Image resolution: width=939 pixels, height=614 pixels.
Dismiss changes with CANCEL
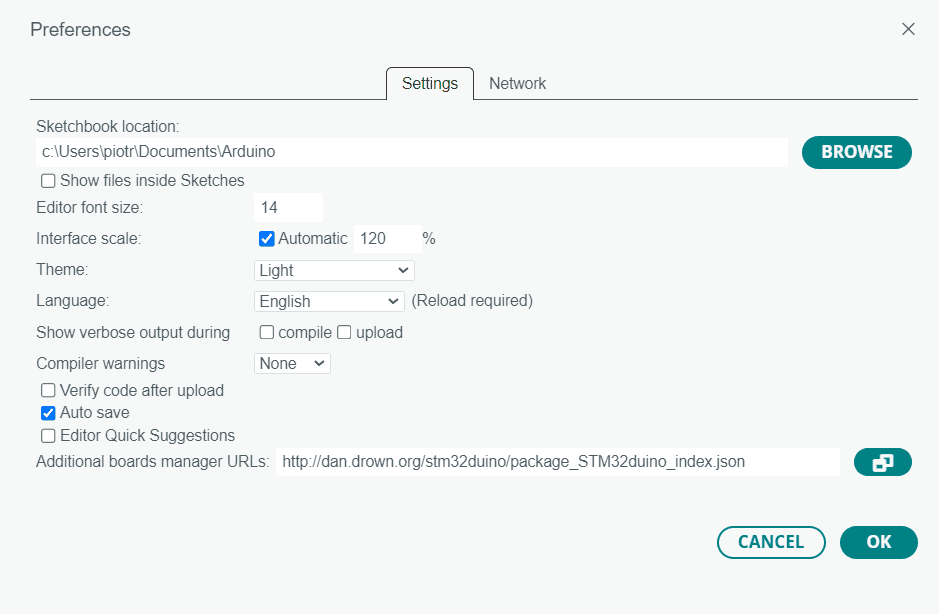pos(771,542)
